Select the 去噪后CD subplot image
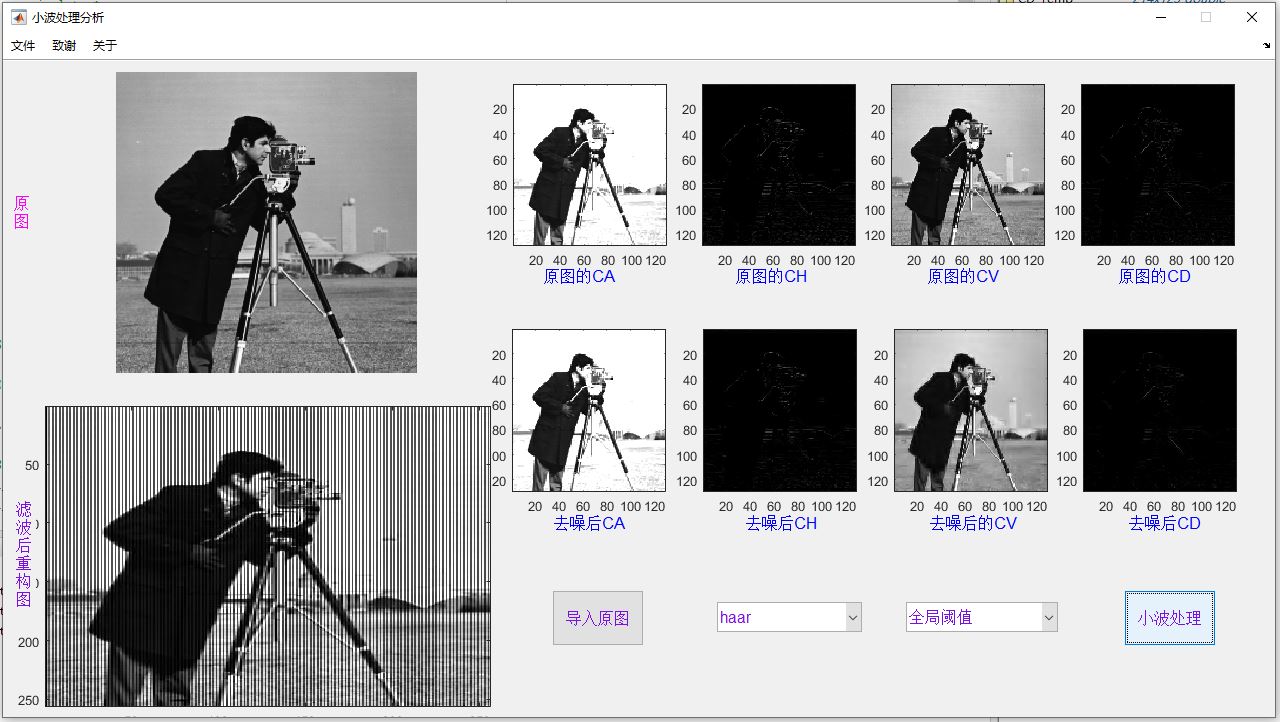This screenshot has width=1280, height=722. 1160,411
